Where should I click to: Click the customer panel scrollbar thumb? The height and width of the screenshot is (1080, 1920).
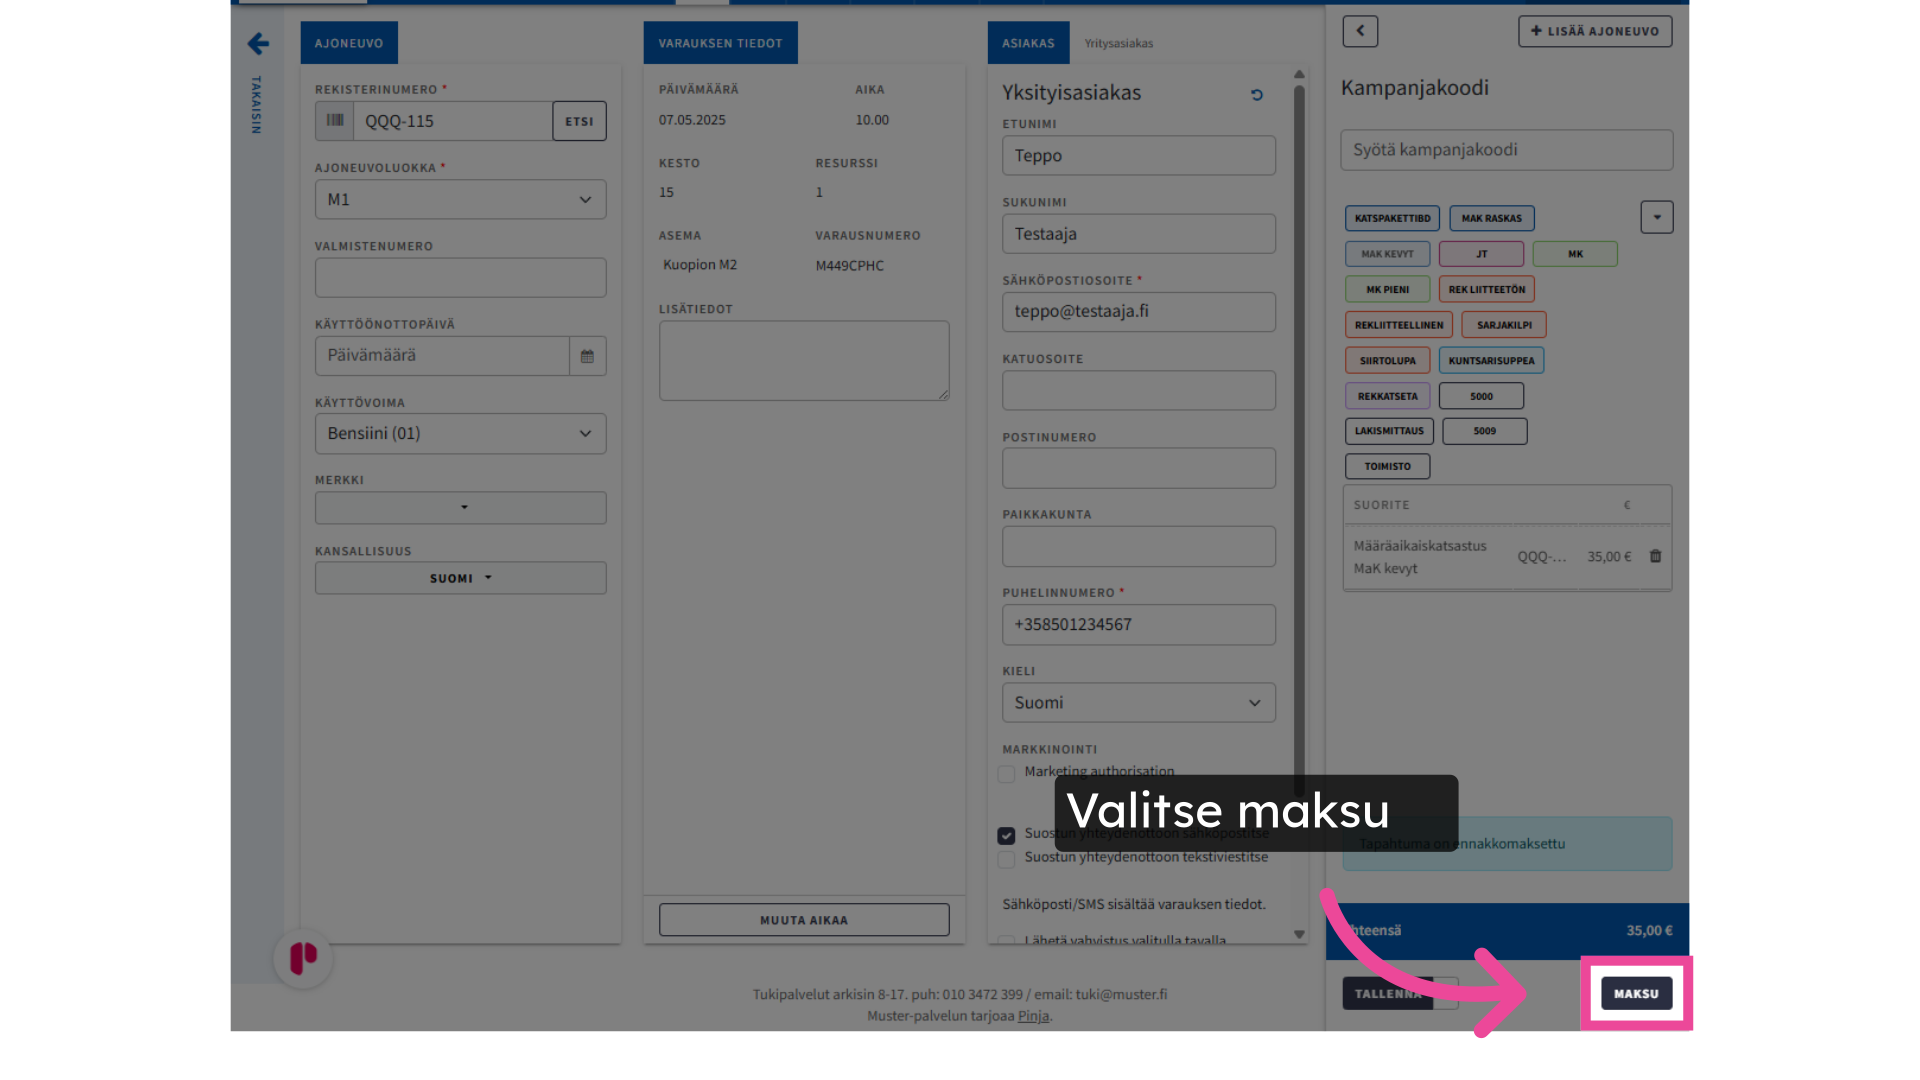click(1299, 440)
